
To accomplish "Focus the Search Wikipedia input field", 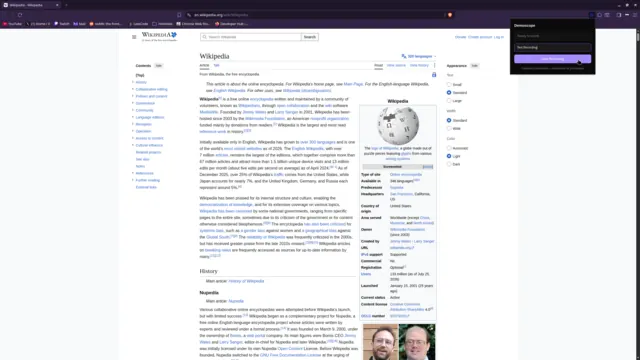I will point(251,37).
